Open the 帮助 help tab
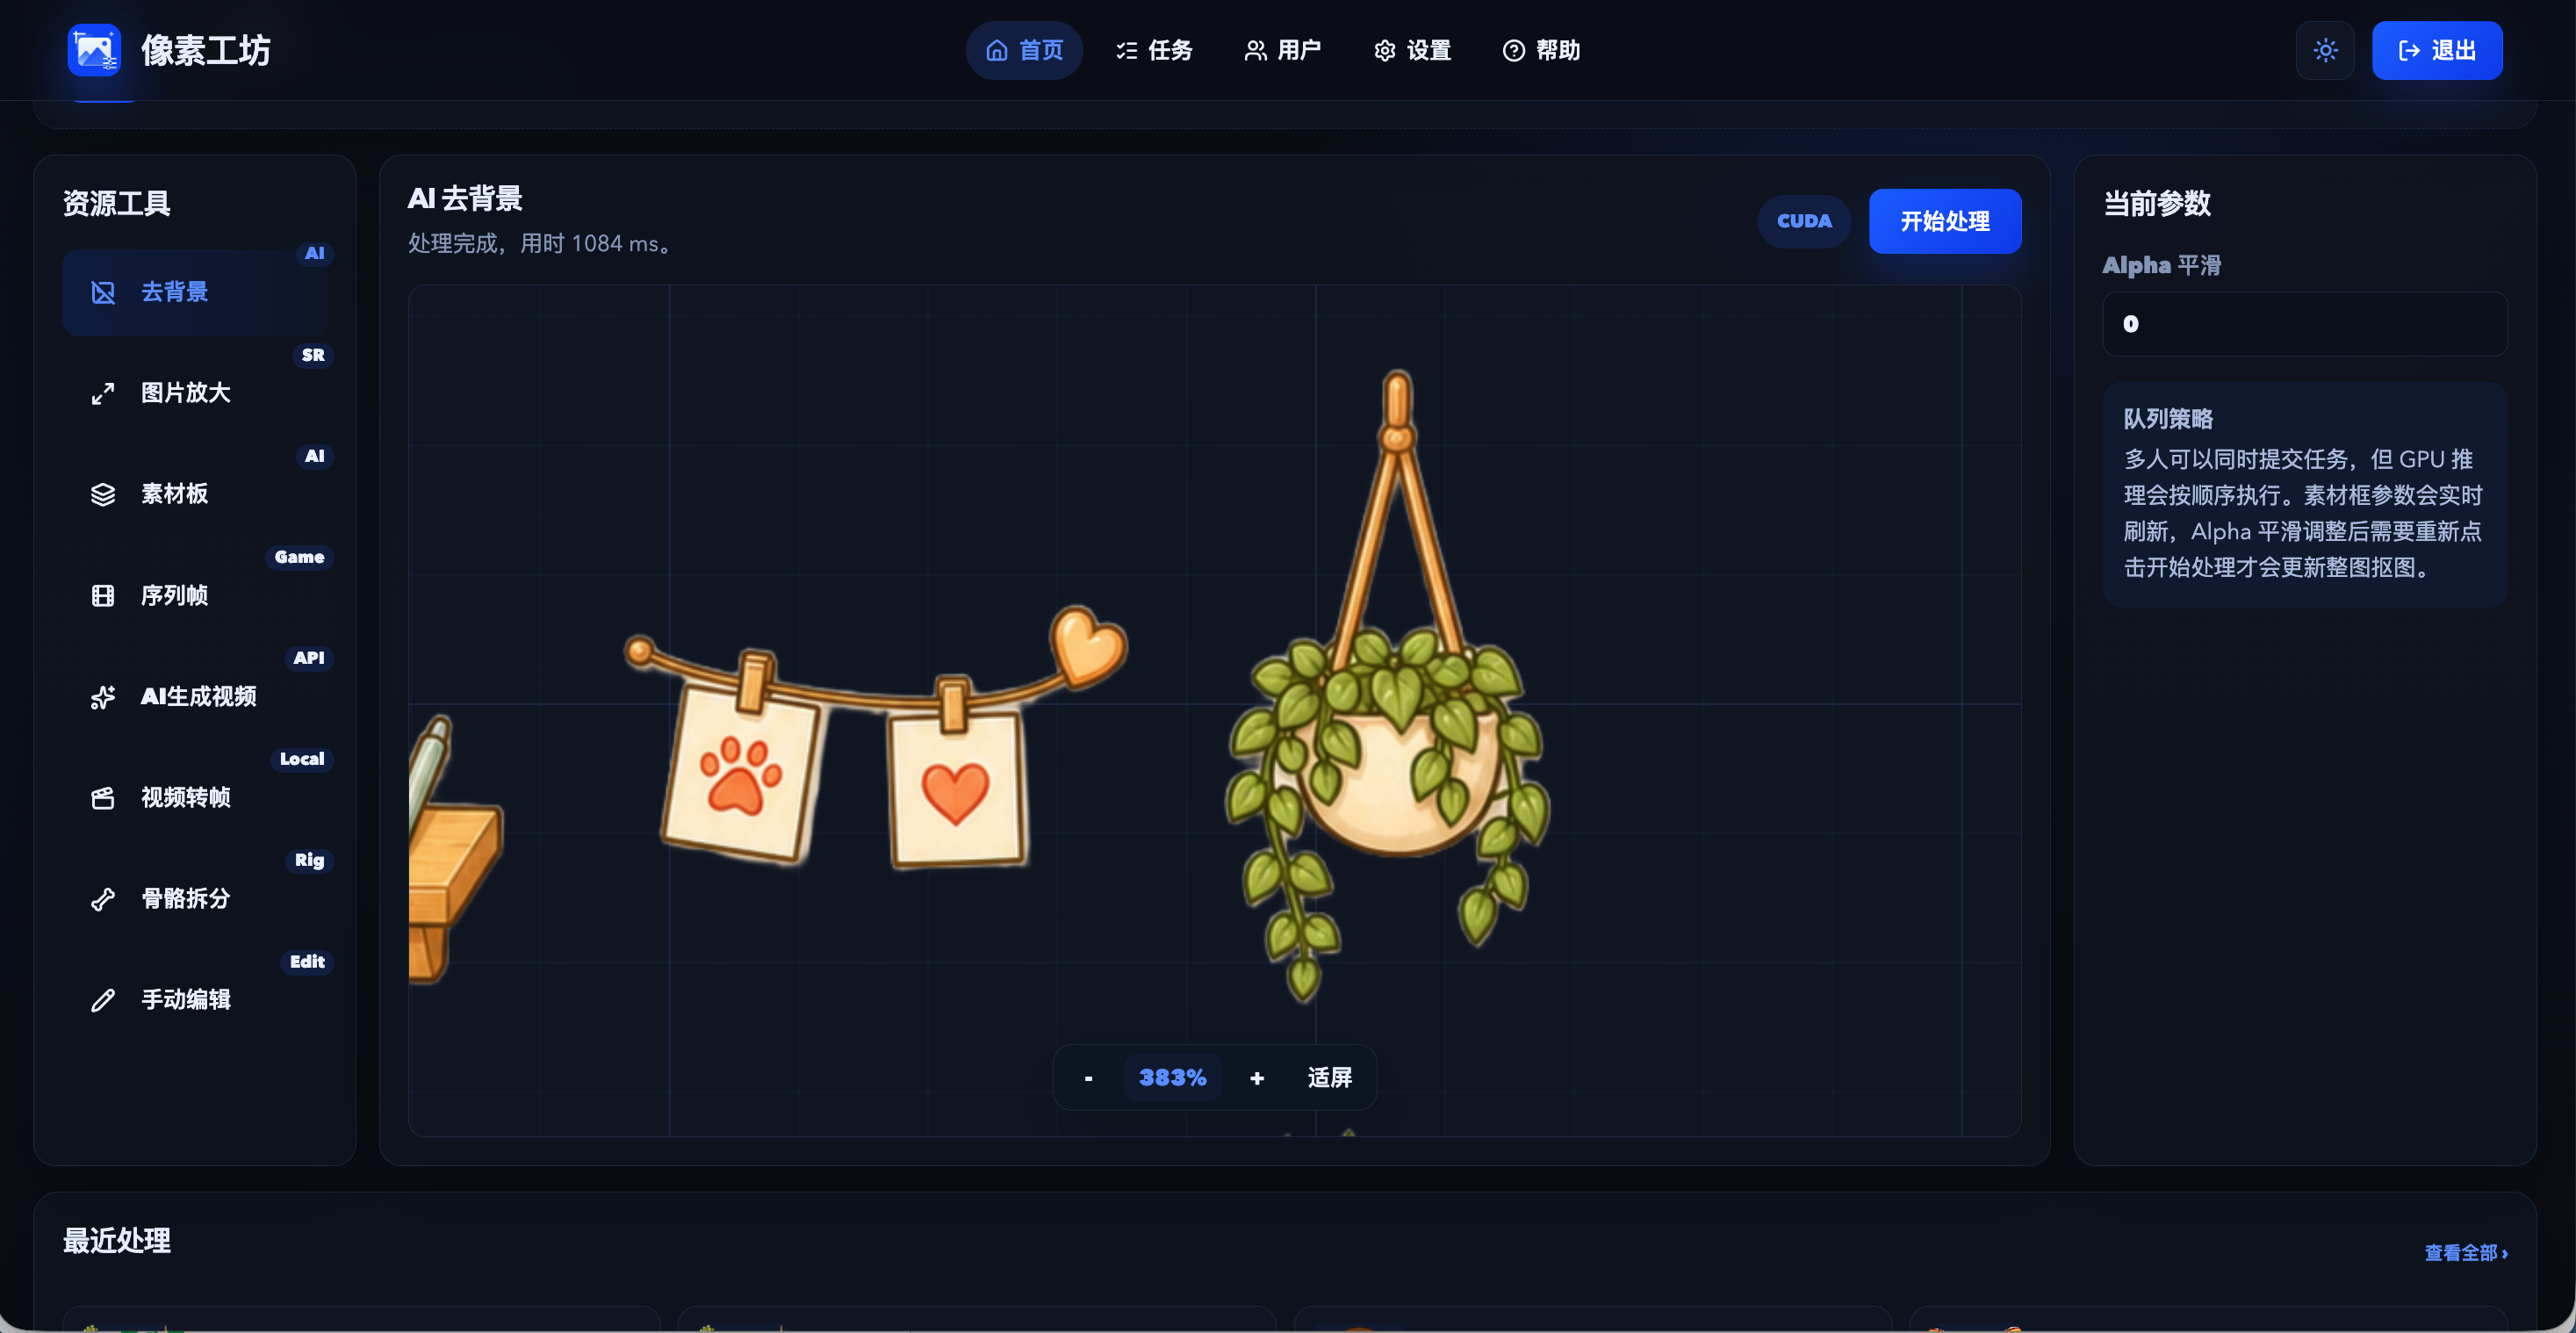 [1541, 50]
